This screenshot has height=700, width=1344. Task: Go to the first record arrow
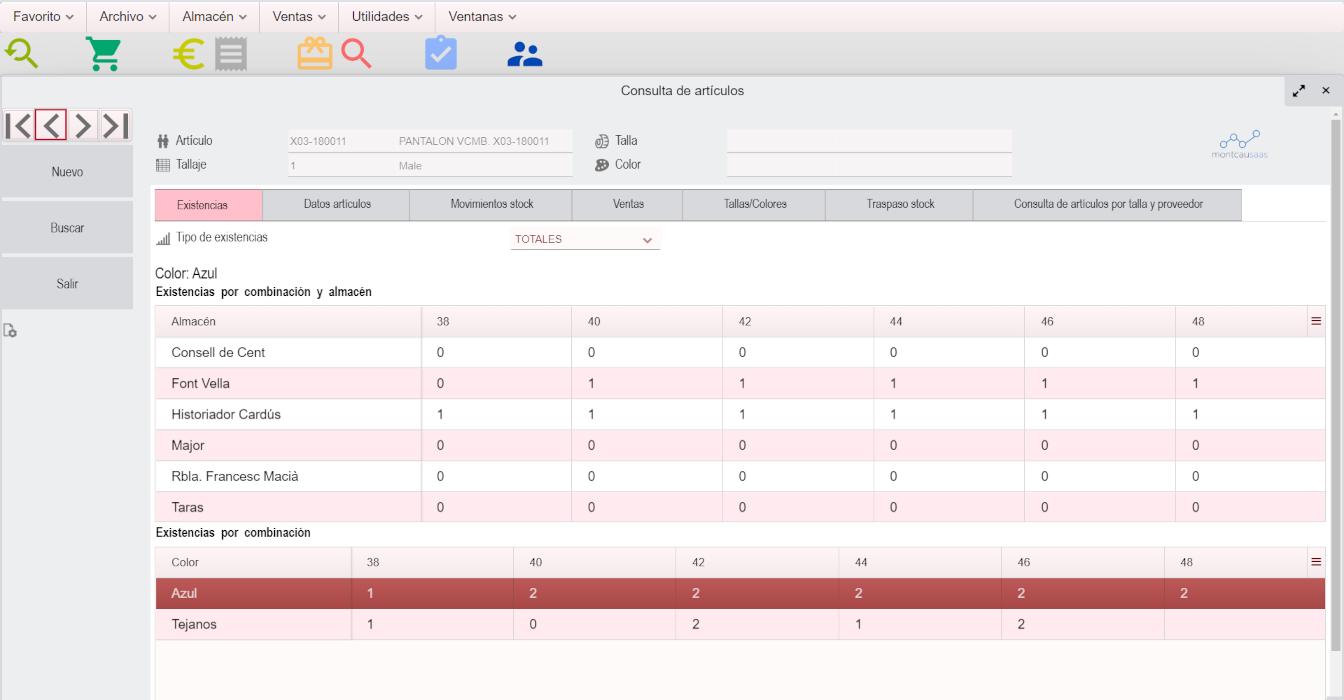(18, 125)
